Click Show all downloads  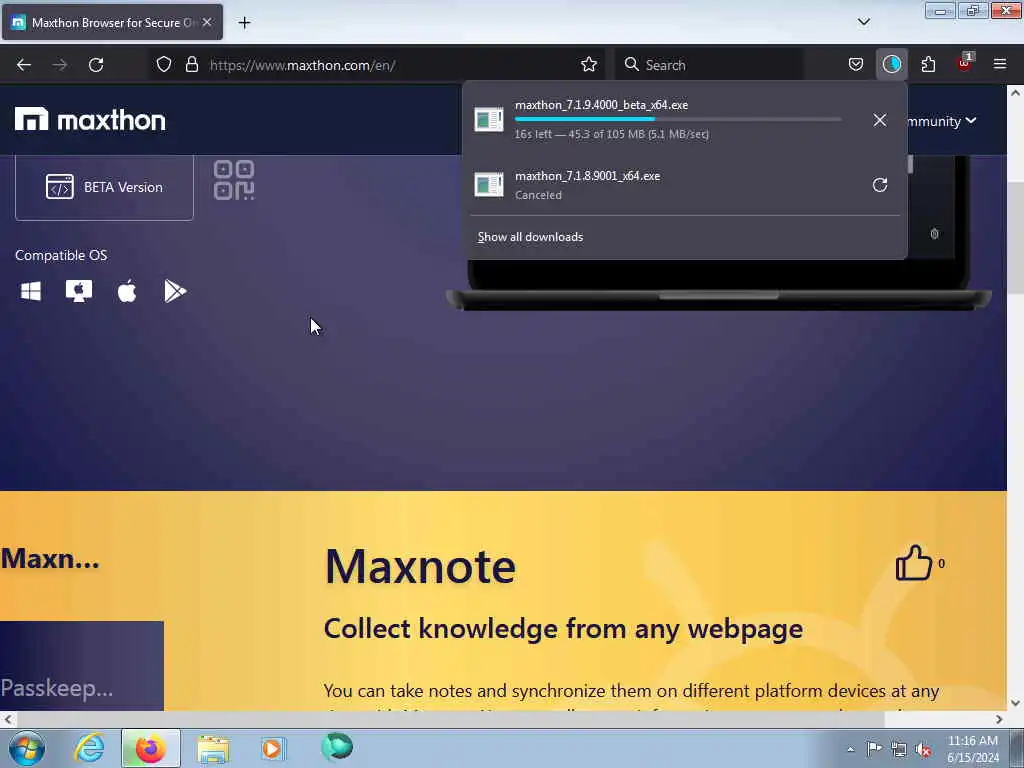pyautogui.click(x=530, y=237)
